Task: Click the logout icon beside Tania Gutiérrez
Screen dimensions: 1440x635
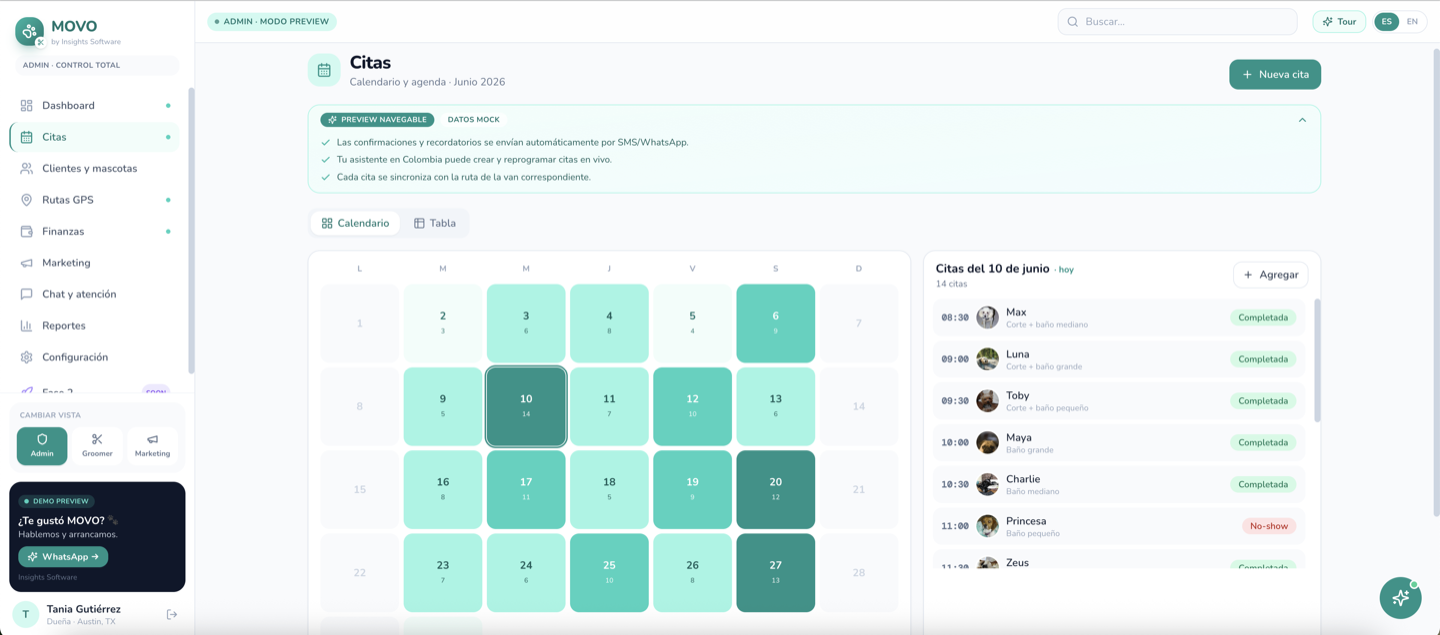Action: [172, 614]
